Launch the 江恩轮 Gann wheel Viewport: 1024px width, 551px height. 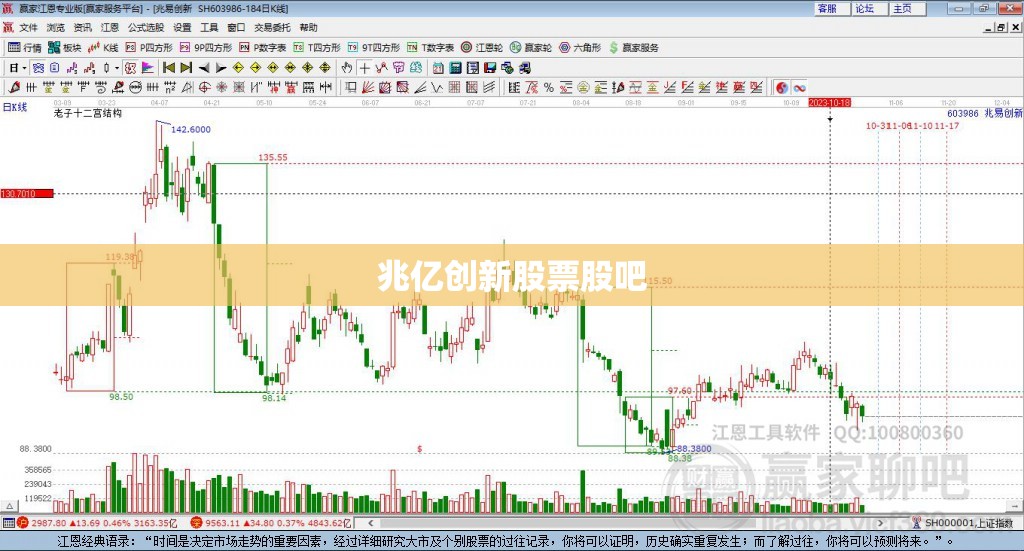(x=482, y=48)
